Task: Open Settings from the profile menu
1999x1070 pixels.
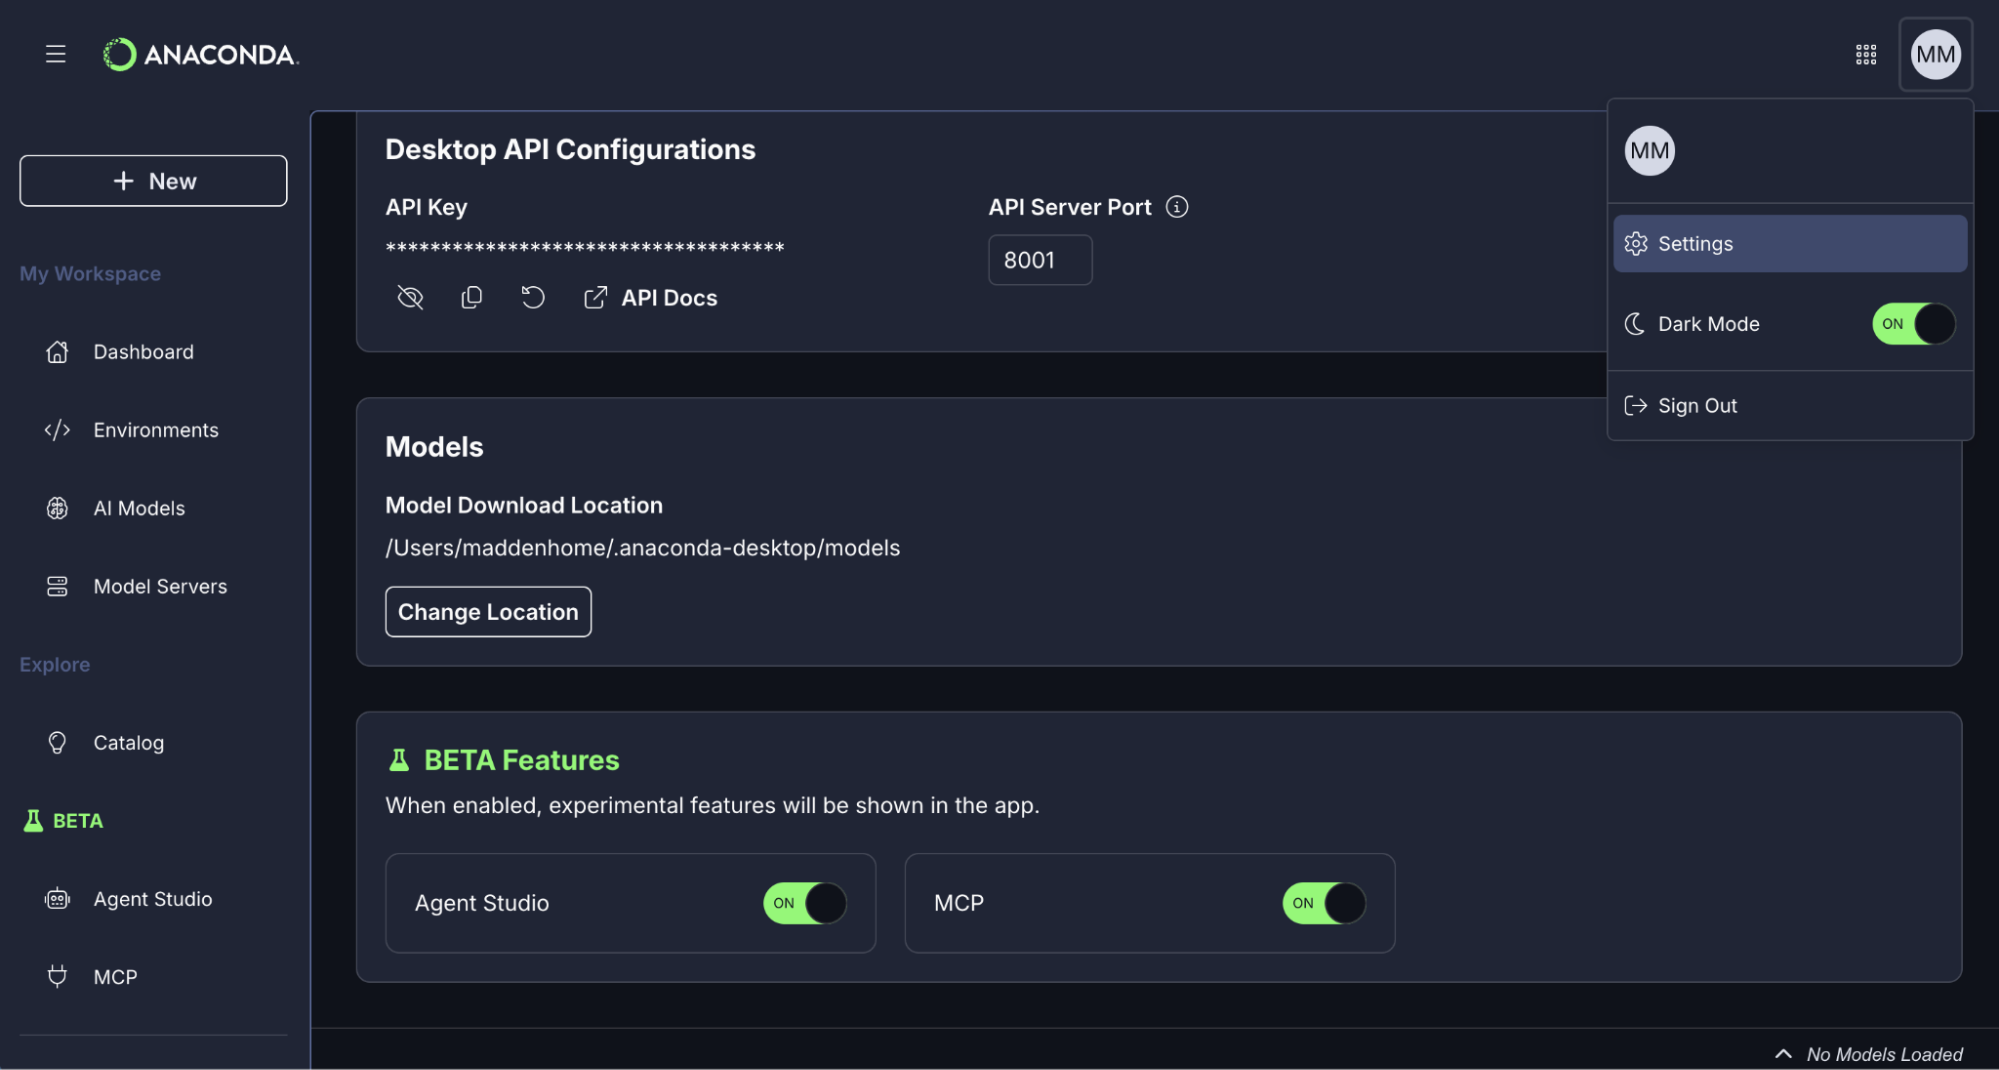Action: [x=1790, y=243]
